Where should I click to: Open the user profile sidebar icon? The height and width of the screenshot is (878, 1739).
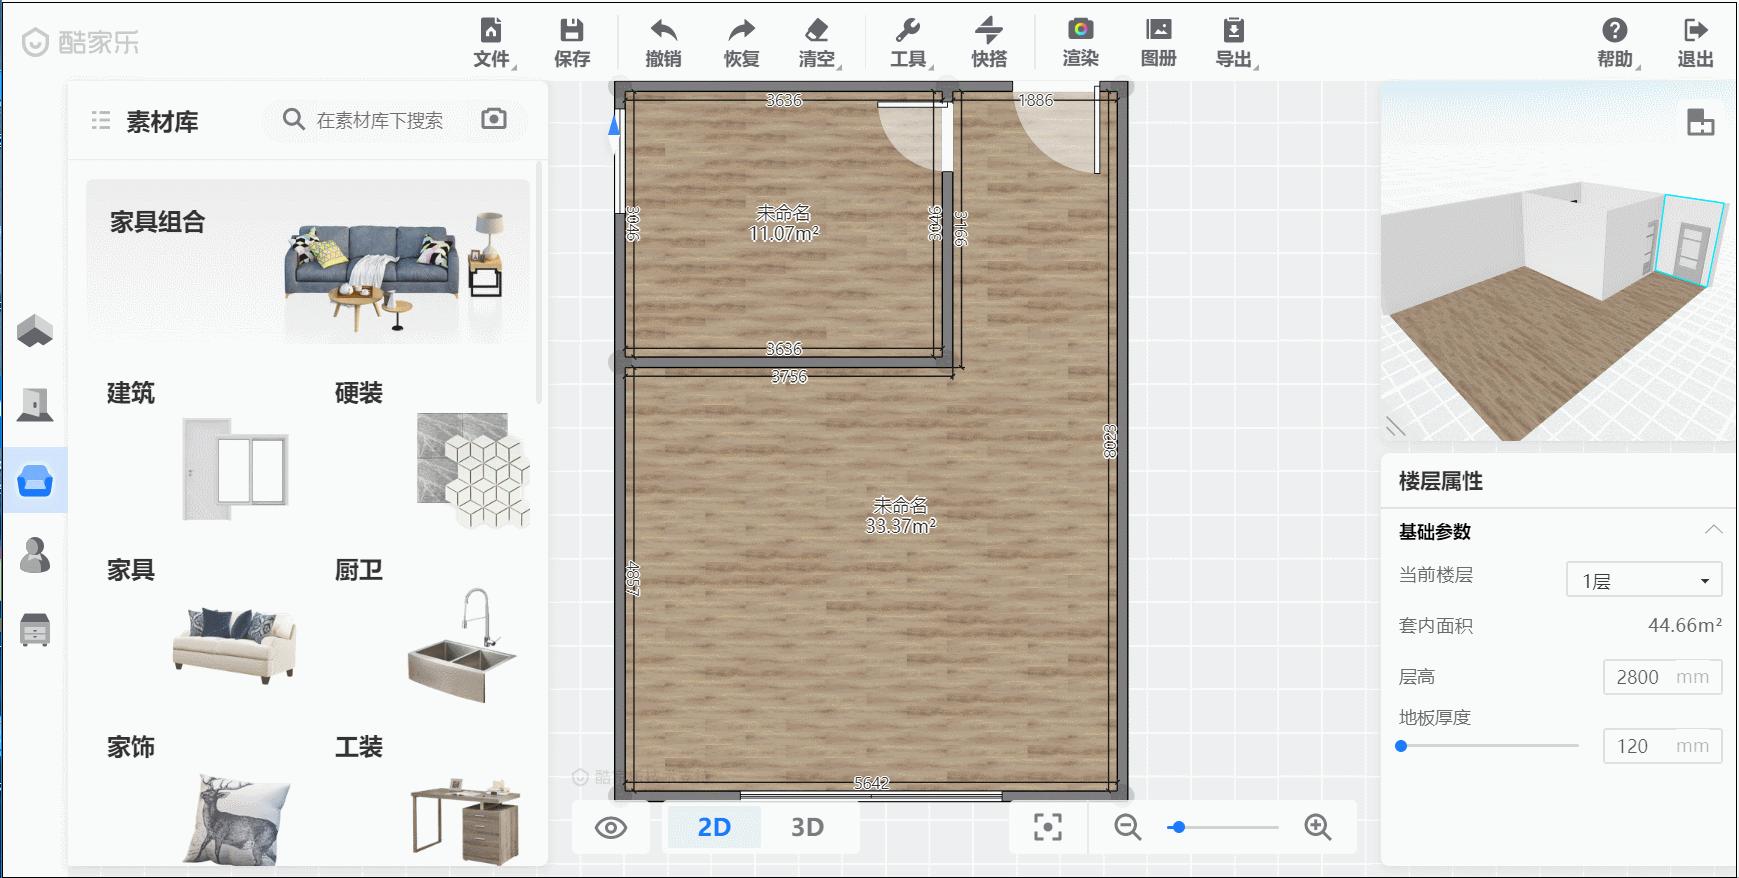(x=35, y=555)
